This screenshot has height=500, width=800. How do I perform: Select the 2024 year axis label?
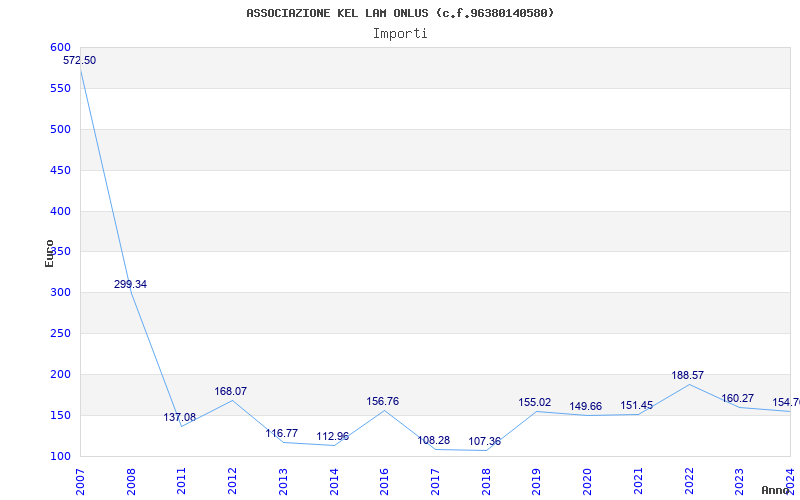pyautogui.click(x=789, y=480)
